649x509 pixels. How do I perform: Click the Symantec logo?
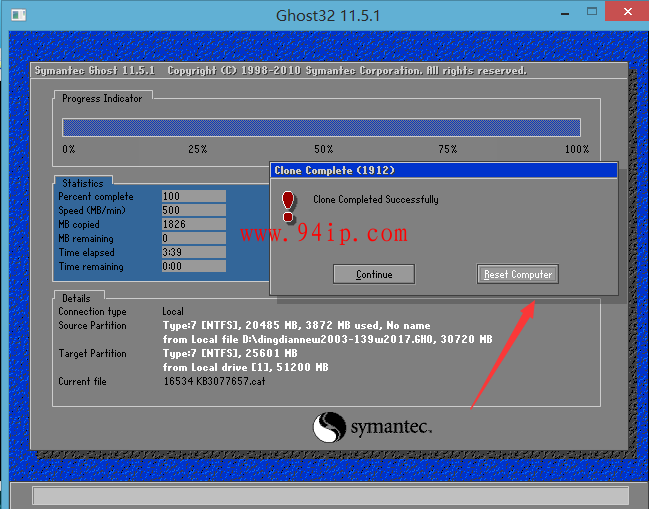click(x=372, y=427)
